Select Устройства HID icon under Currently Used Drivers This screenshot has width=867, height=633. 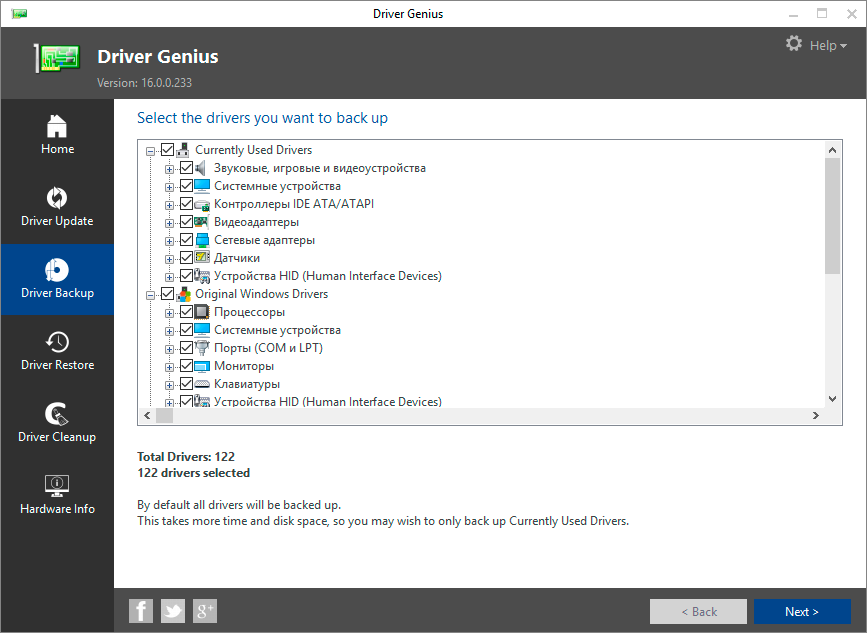pos(202,276)
